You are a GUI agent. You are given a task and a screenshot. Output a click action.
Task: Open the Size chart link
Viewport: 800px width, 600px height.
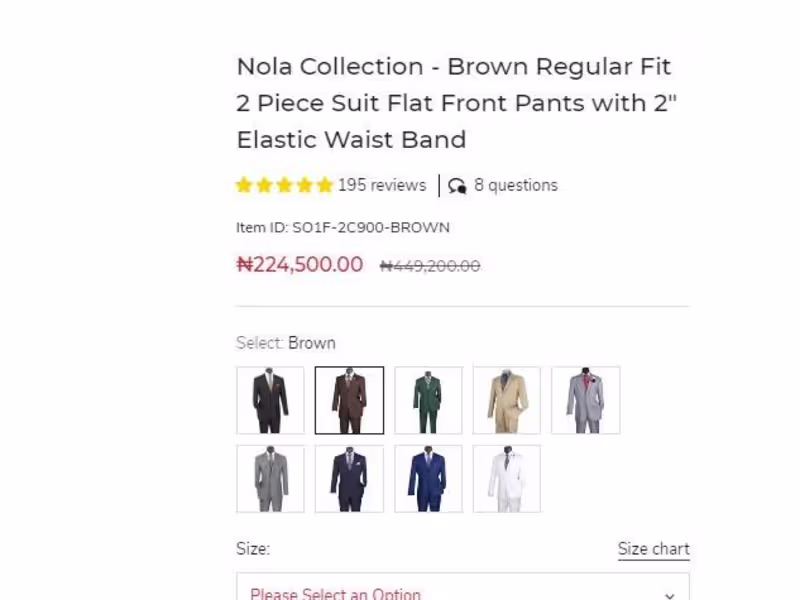coord(653,549)
